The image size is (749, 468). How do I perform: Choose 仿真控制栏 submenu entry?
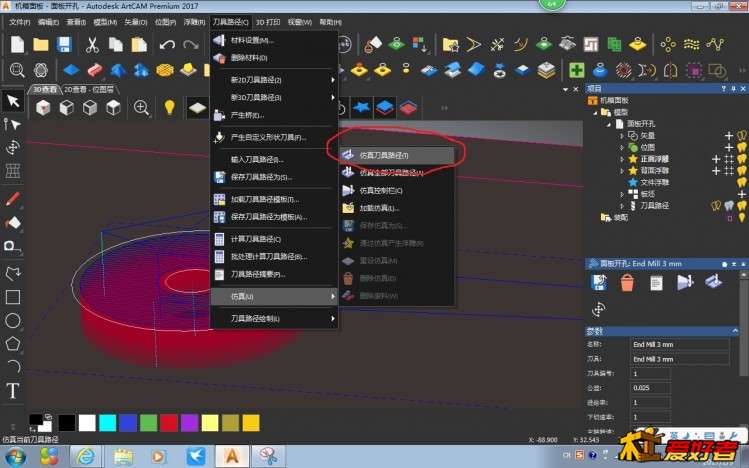[x=396, y=190]
